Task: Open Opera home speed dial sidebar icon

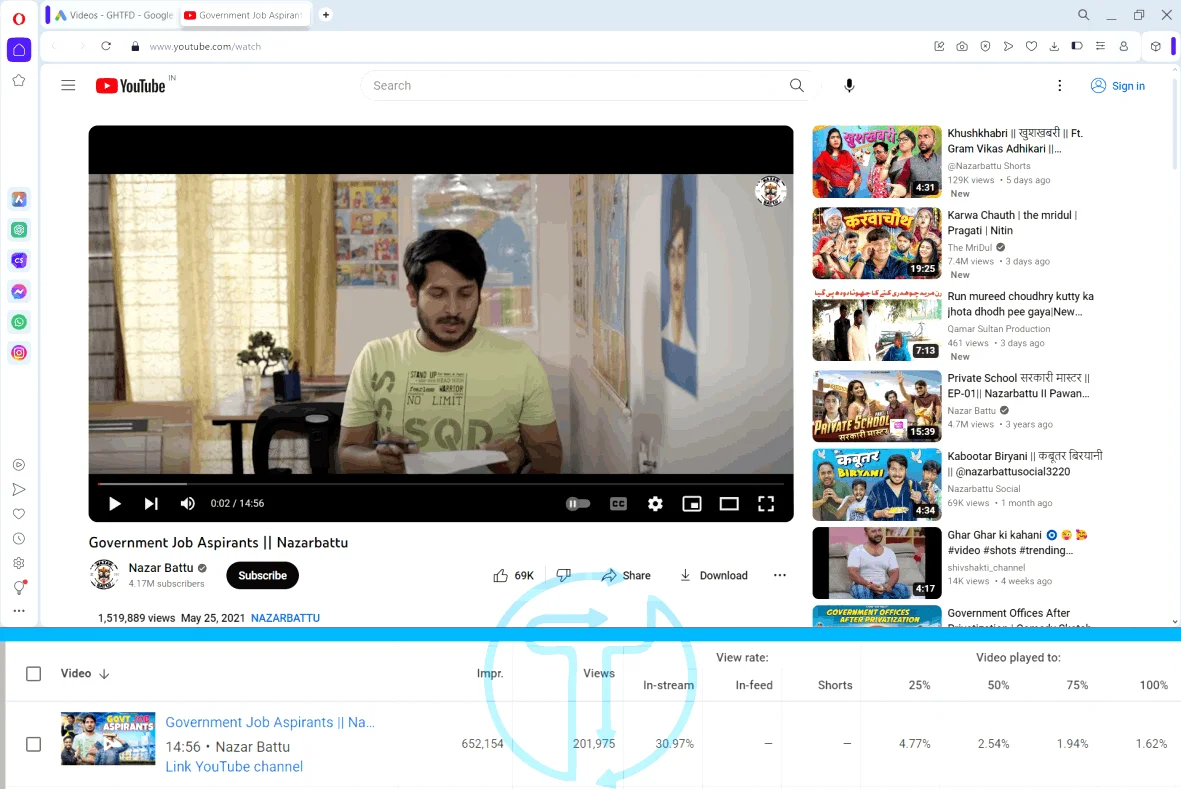Action: pos(19,50)
